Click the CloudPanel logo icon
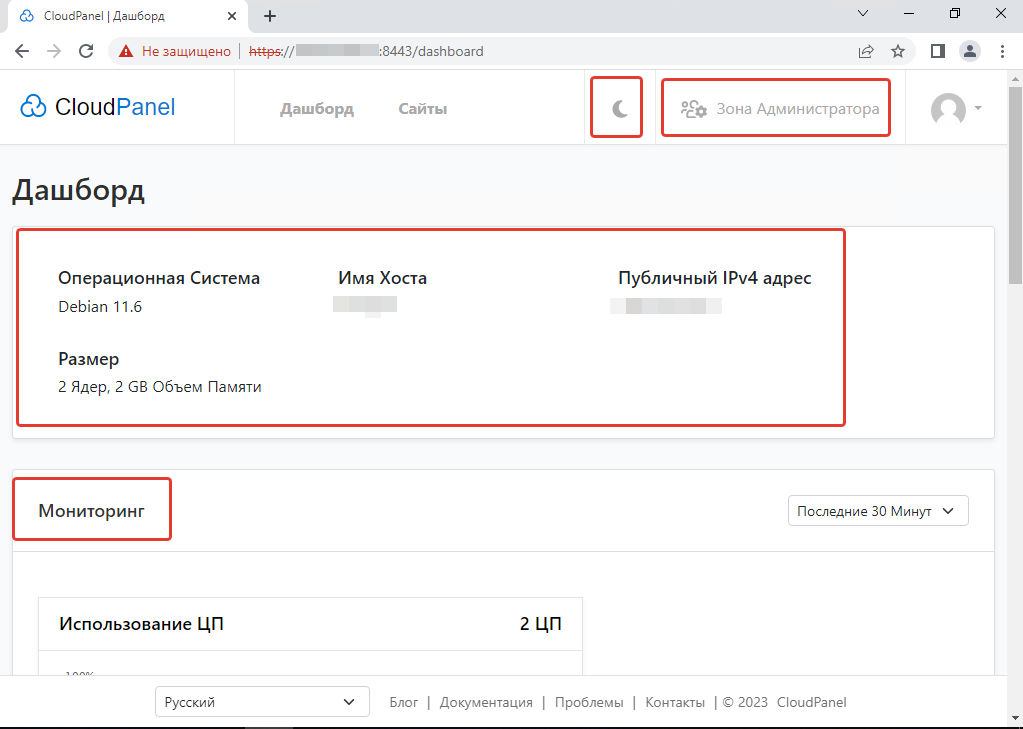The height and width of the screenshot is (729, 1023). (x=33, y=106)
